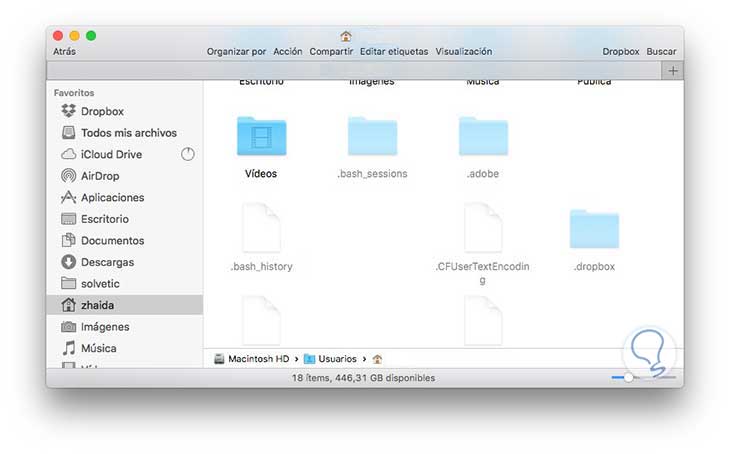Click Editar etiquetas in toolbar

[394, 51]
